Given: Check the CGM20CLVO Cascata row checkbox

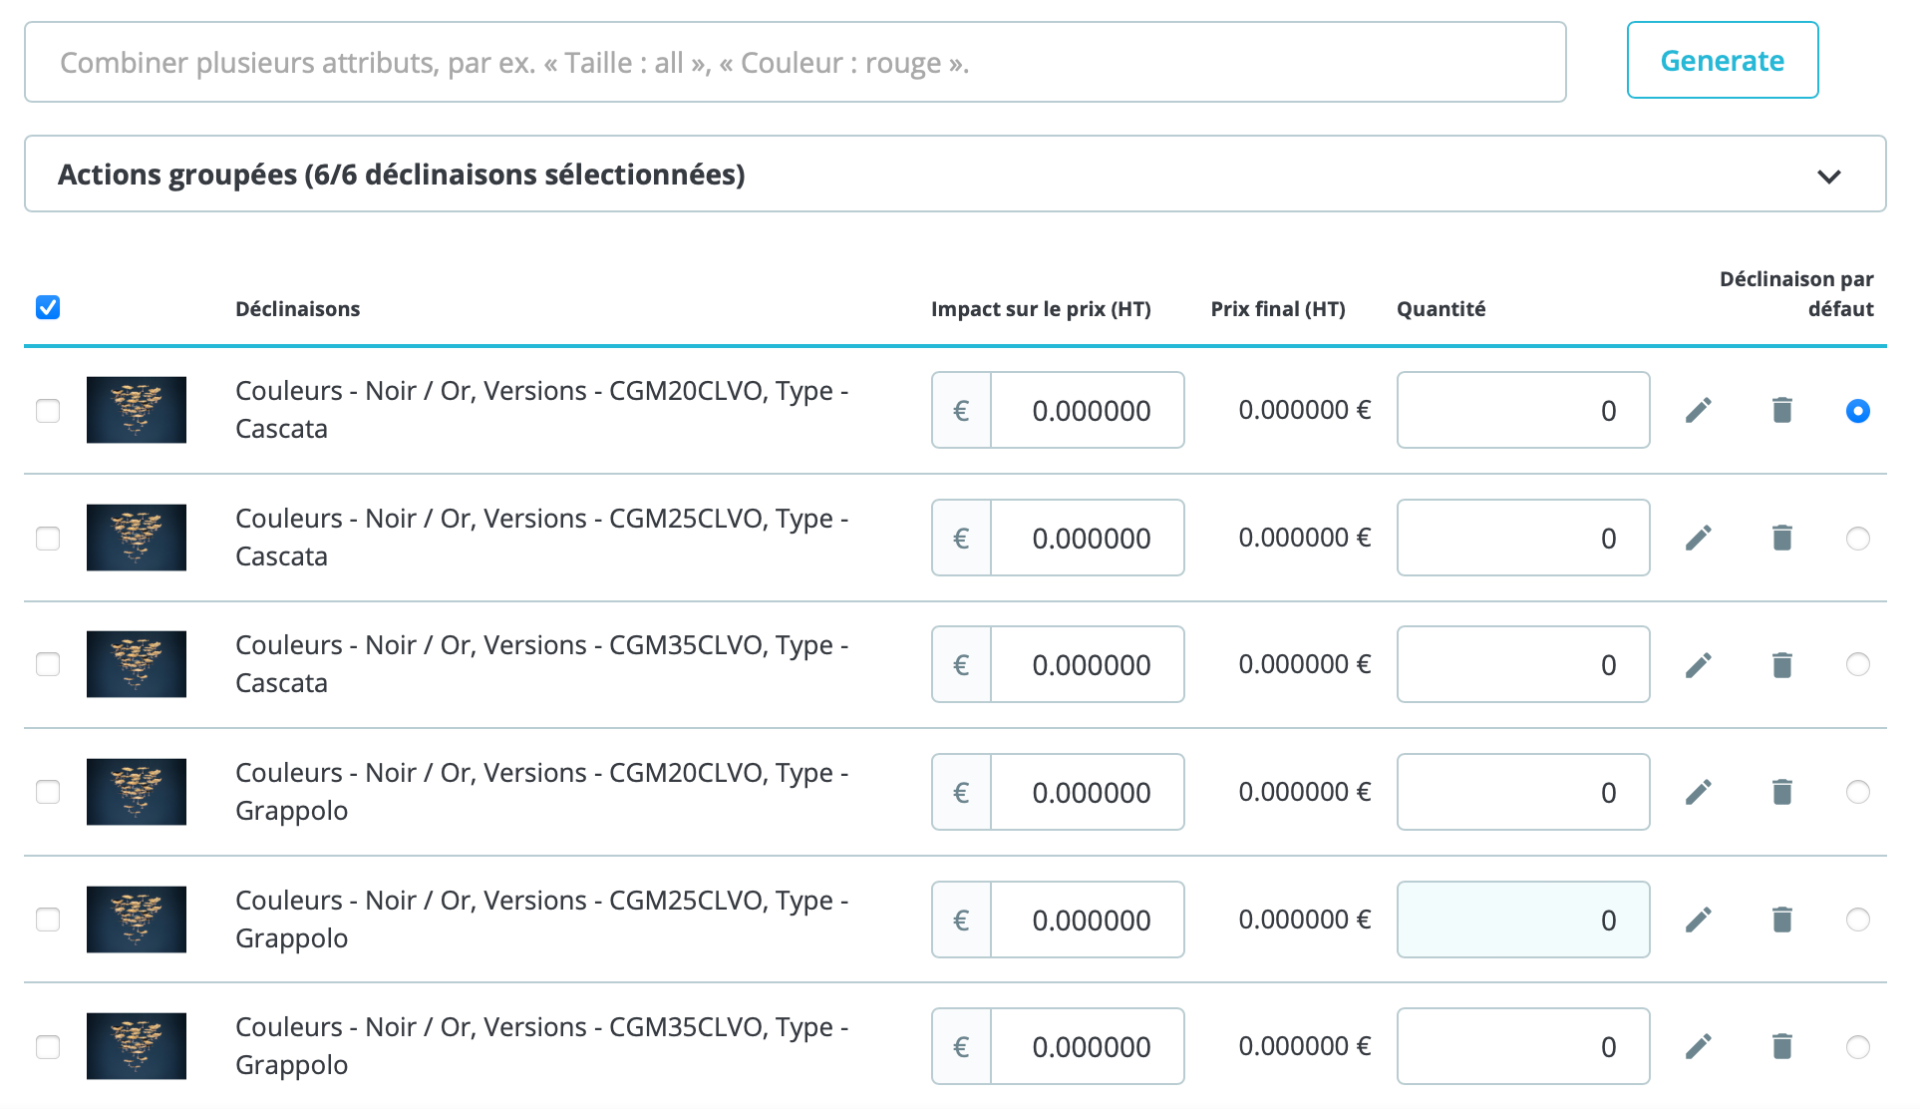Looking at the screenshot, I should tap(48, 411).
